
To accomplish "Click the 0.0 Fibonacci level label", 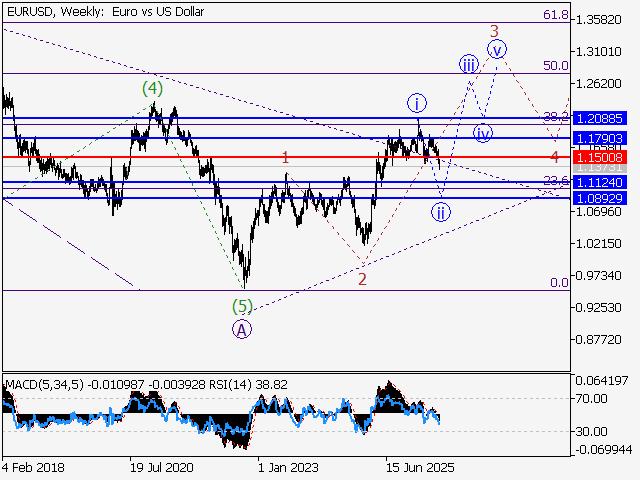I will coord(559,282).
